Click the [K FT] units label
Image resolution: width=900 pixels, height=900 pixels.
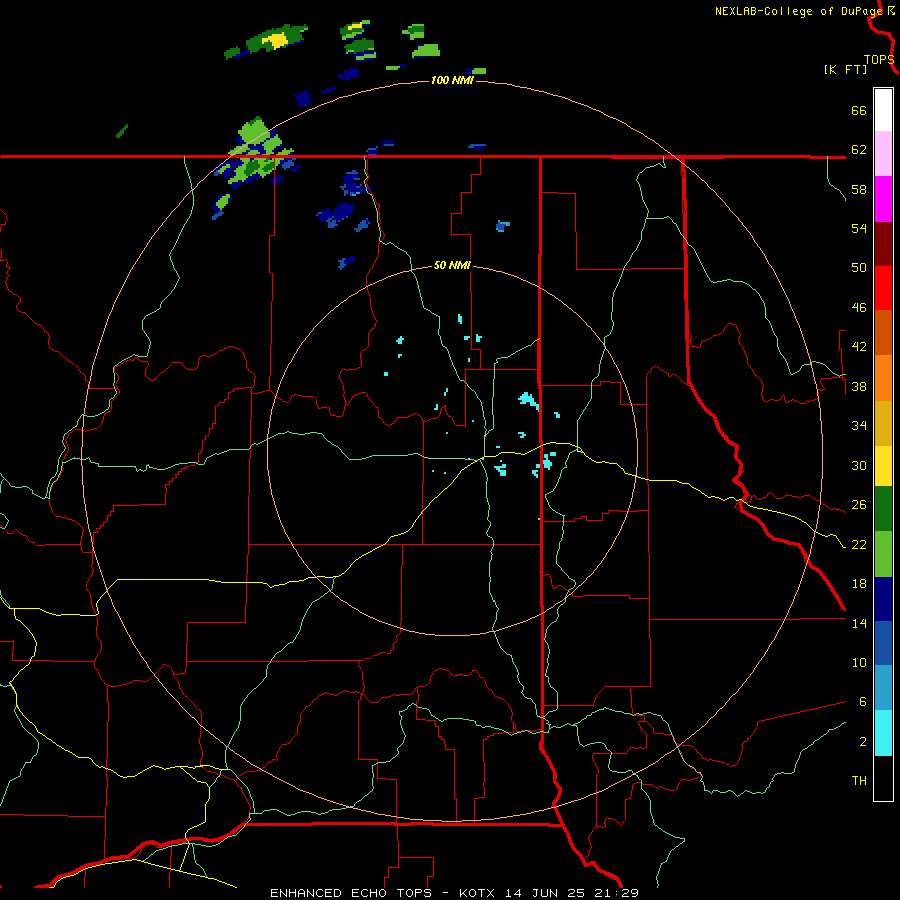(x=845, y=69)
